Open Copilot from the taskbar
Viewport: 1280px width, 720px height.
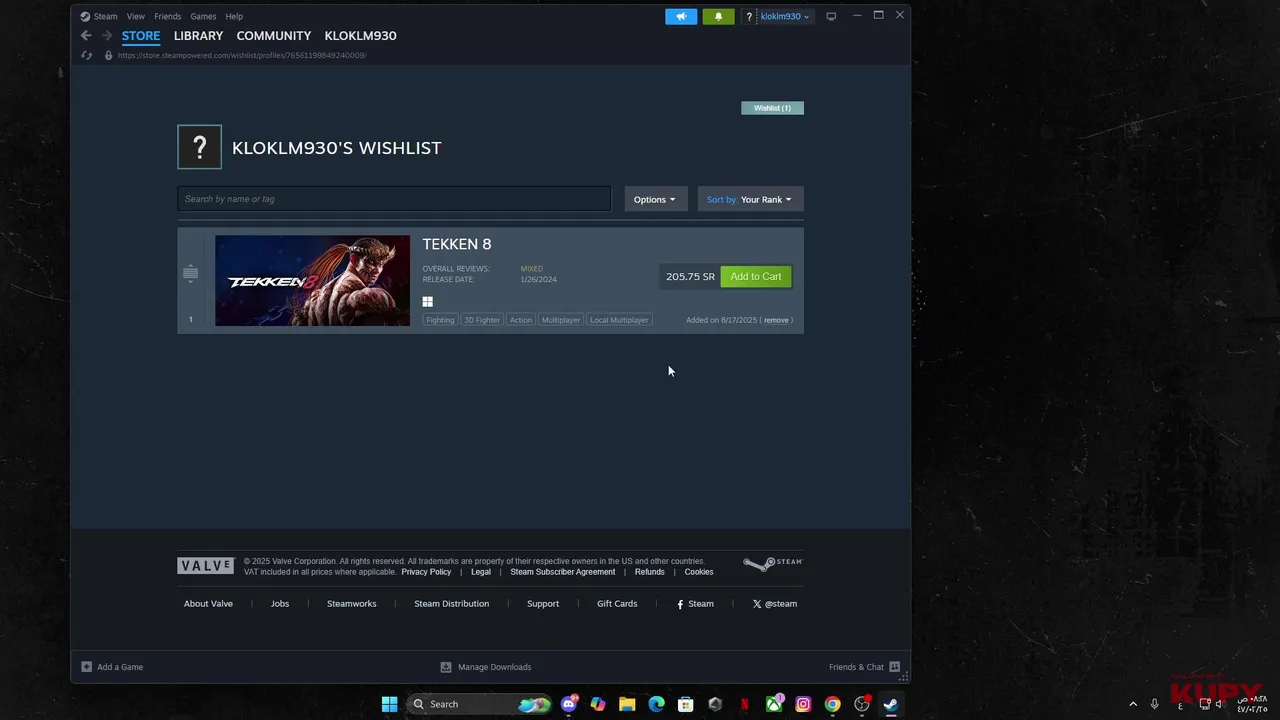pyautogui.click(x=598, y=704)
